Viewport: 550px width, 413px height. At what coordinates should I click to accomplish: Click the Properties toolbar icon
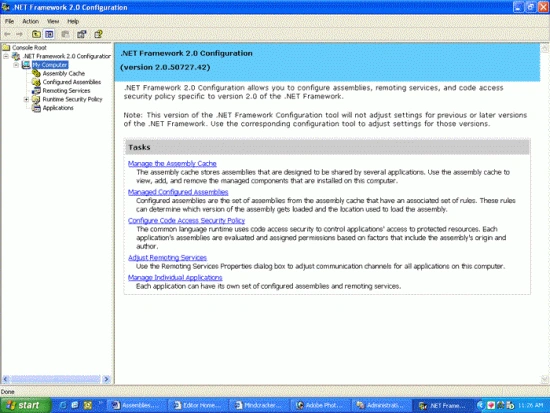(82, 34)
